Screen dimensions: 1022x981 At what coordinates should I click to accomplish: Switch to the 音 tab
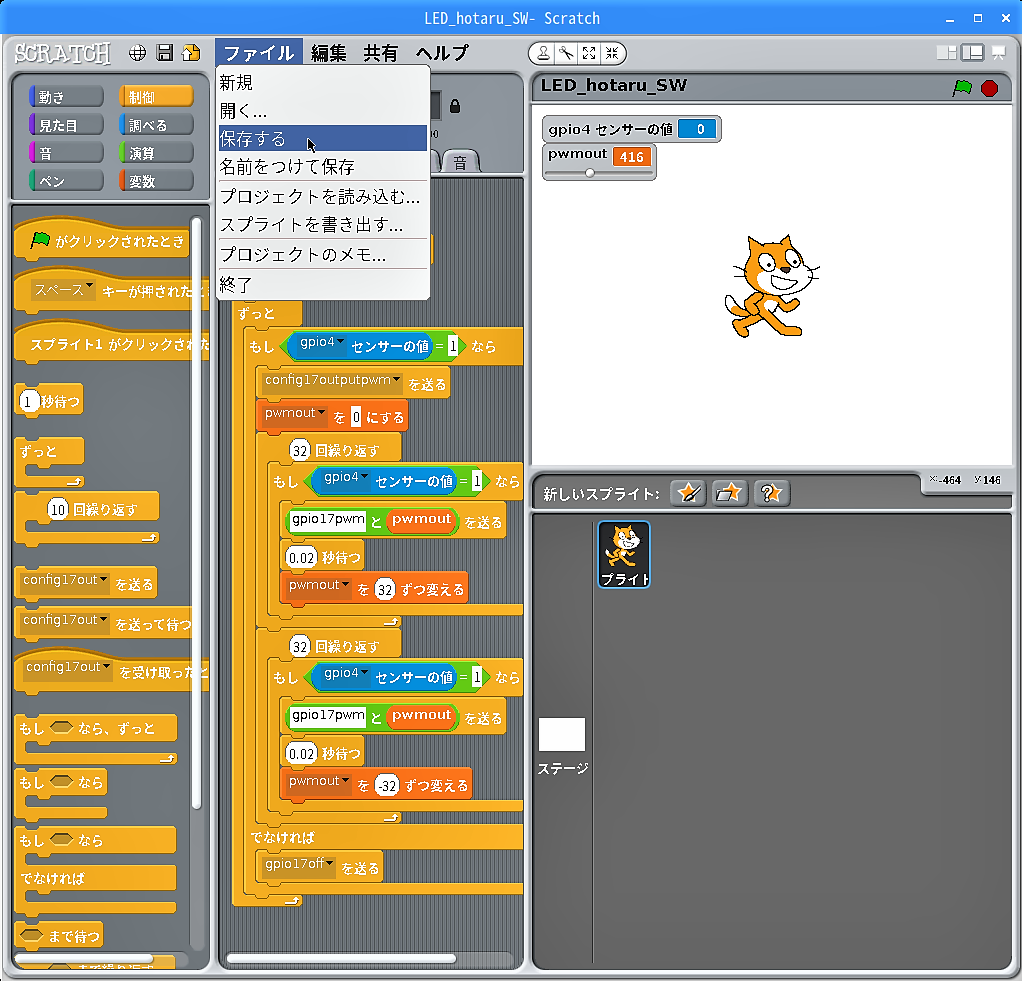tap(461, 162)
